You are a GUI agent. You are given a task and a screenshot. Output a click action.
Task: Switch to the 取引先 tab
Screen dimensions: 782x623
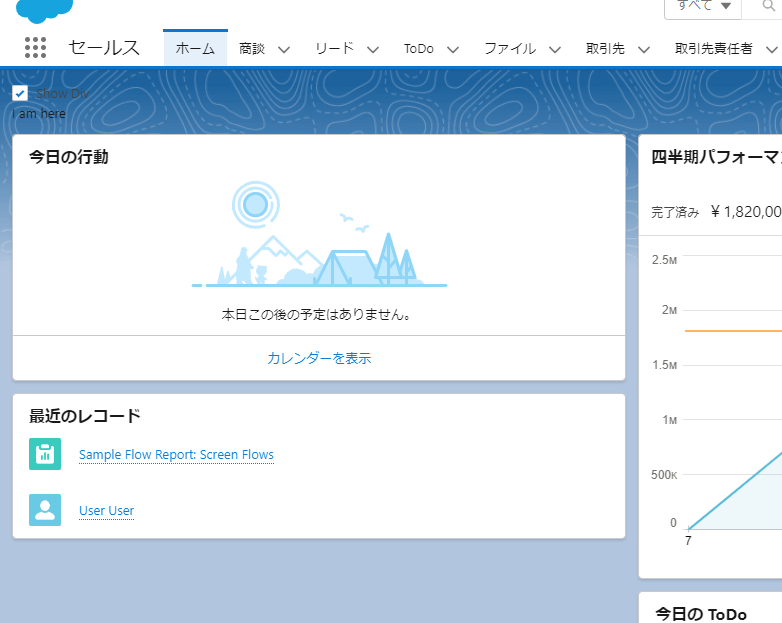pyautogui.click(x=605, y=48)
